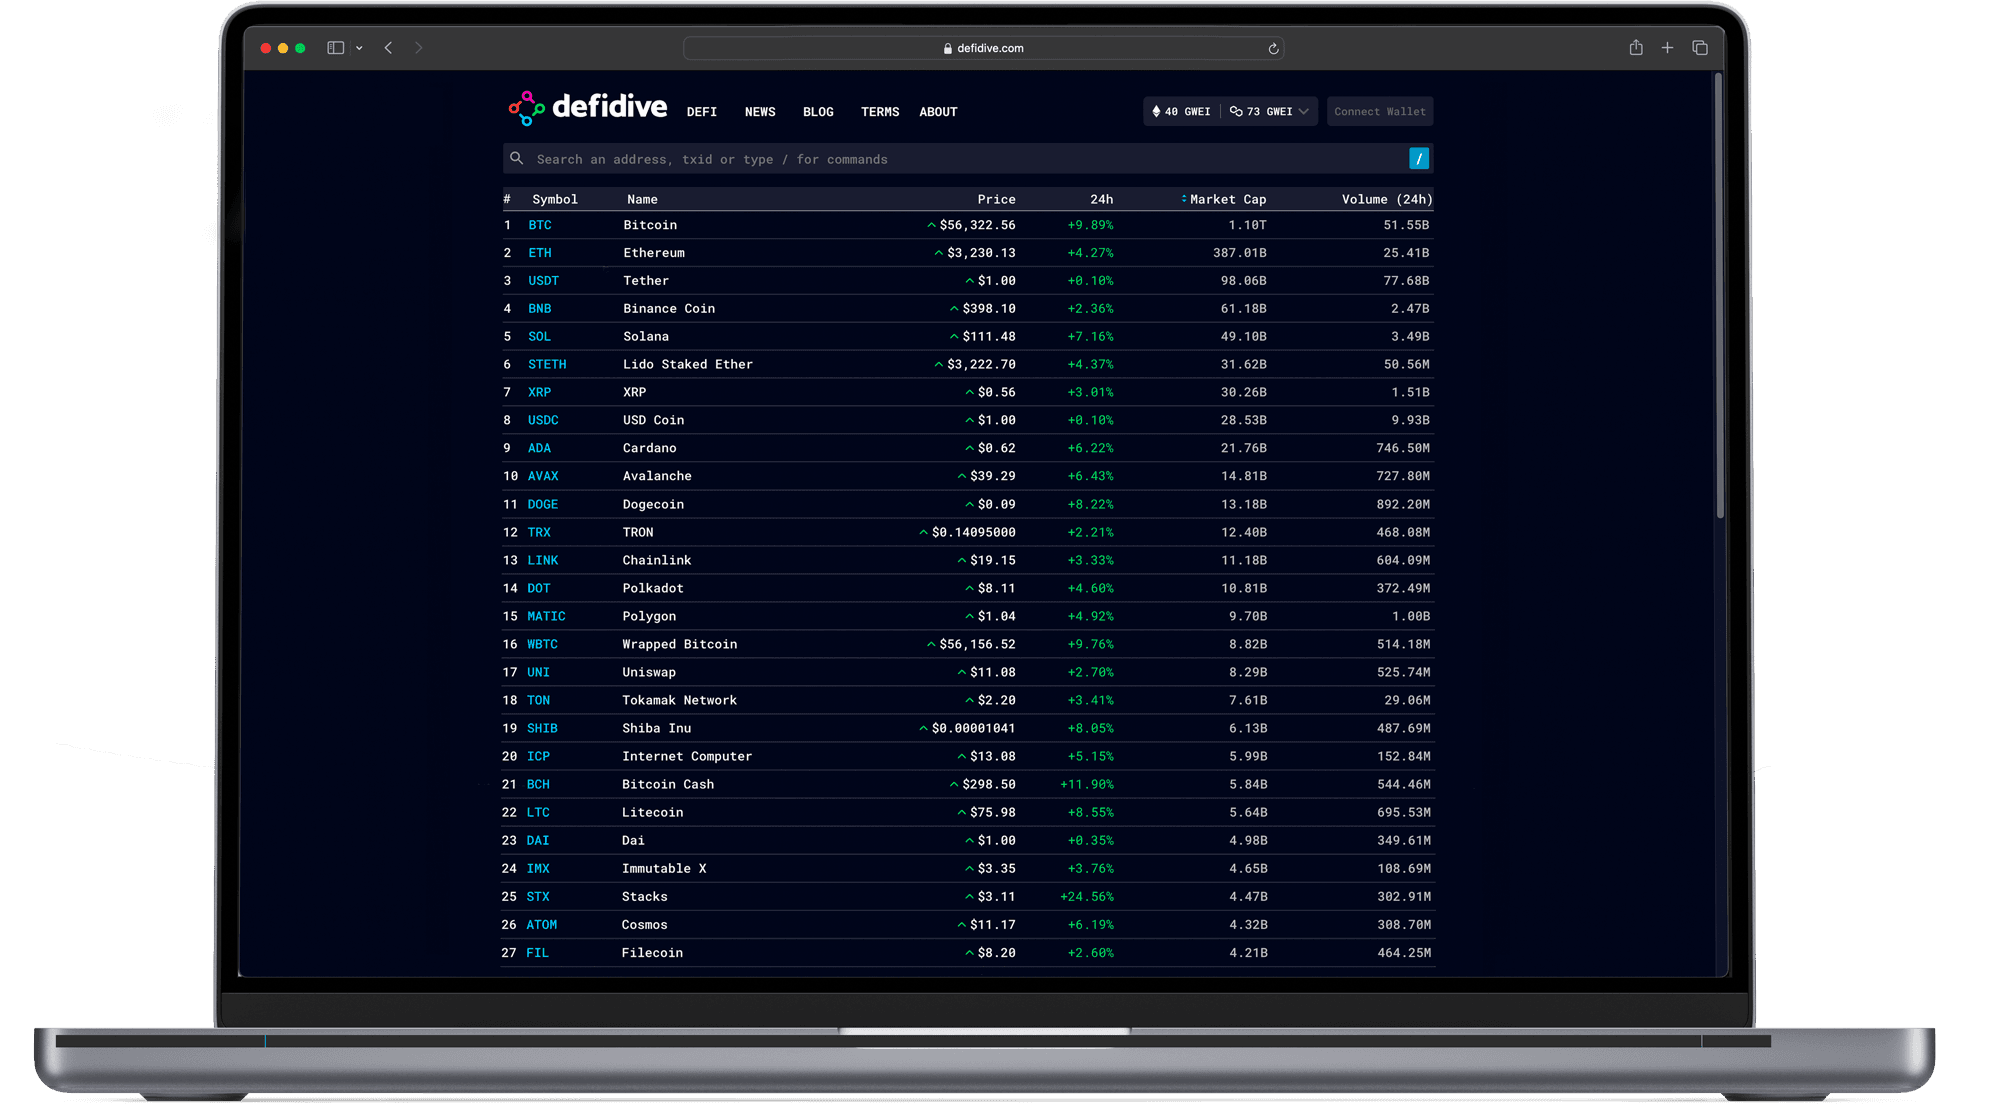
Task: Click the Connect Wallet button
Action: pyautogui.click(x=1380, y=111)
